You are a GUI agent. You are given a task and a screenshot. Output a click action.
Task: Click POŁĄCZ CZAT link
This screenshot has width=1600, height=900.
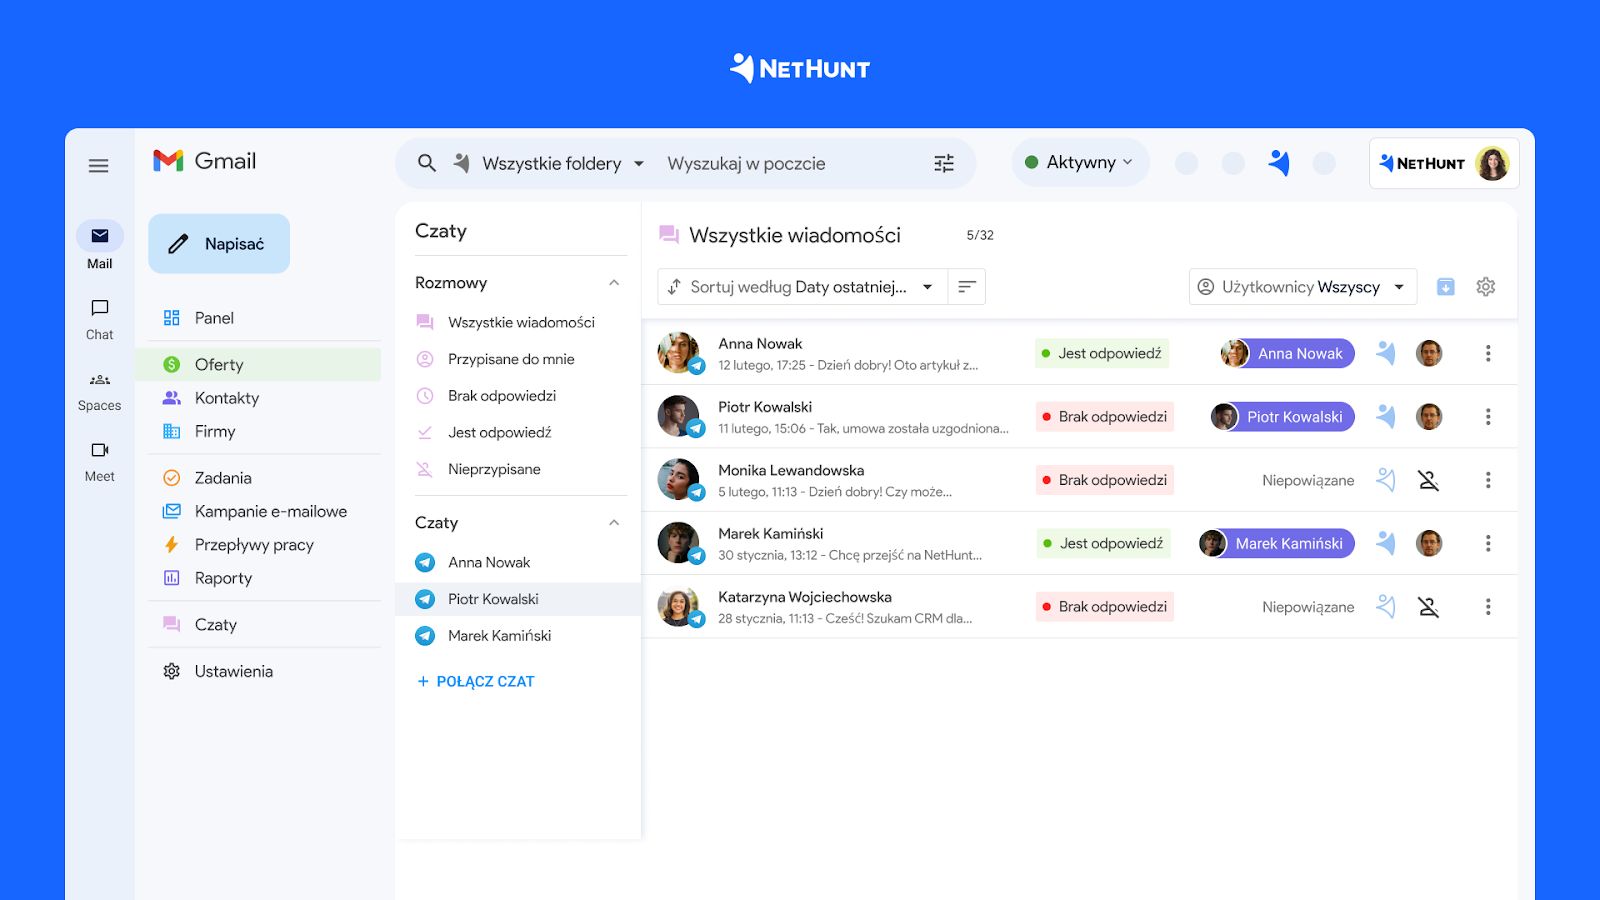tap(475, 681)
